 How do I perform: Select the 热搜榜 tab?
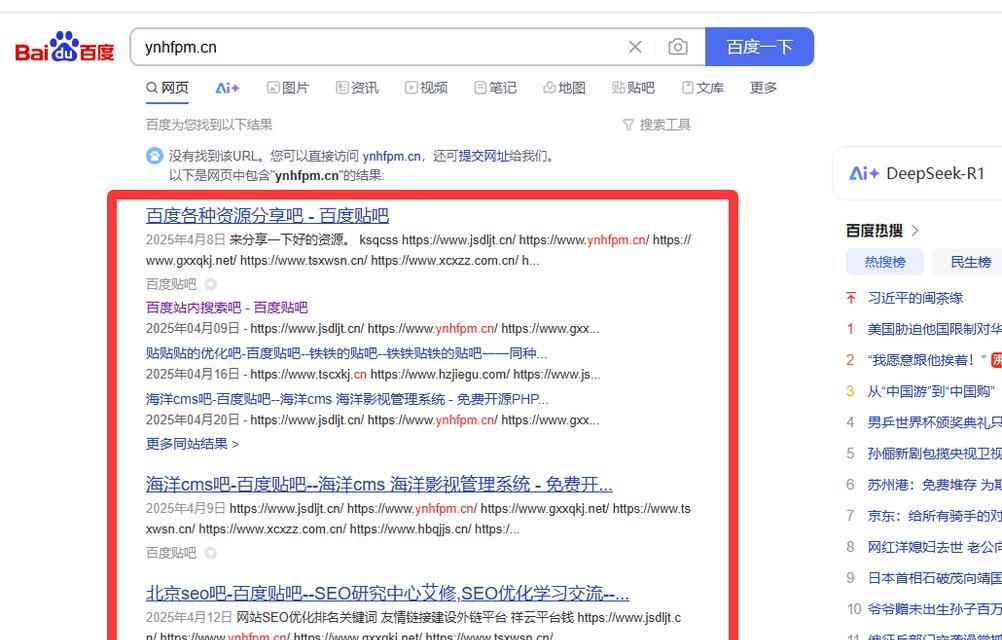[884, 262]
